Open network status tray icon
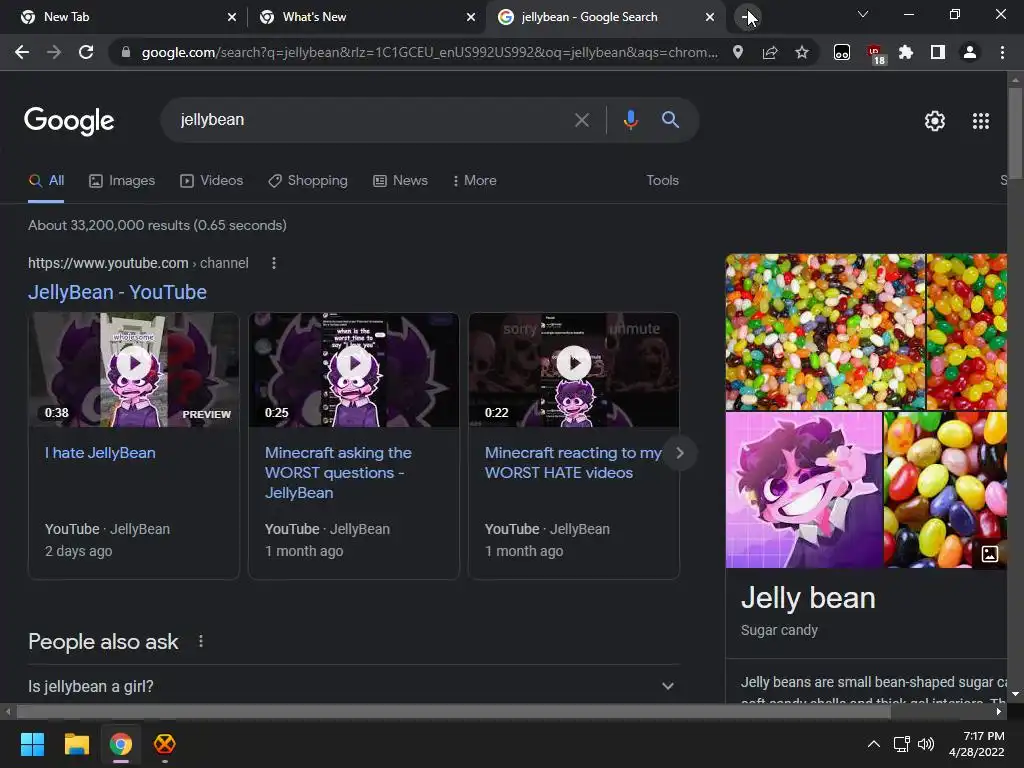The height and width of the screenshot is (768, 1024). click(x=901, y=744)
